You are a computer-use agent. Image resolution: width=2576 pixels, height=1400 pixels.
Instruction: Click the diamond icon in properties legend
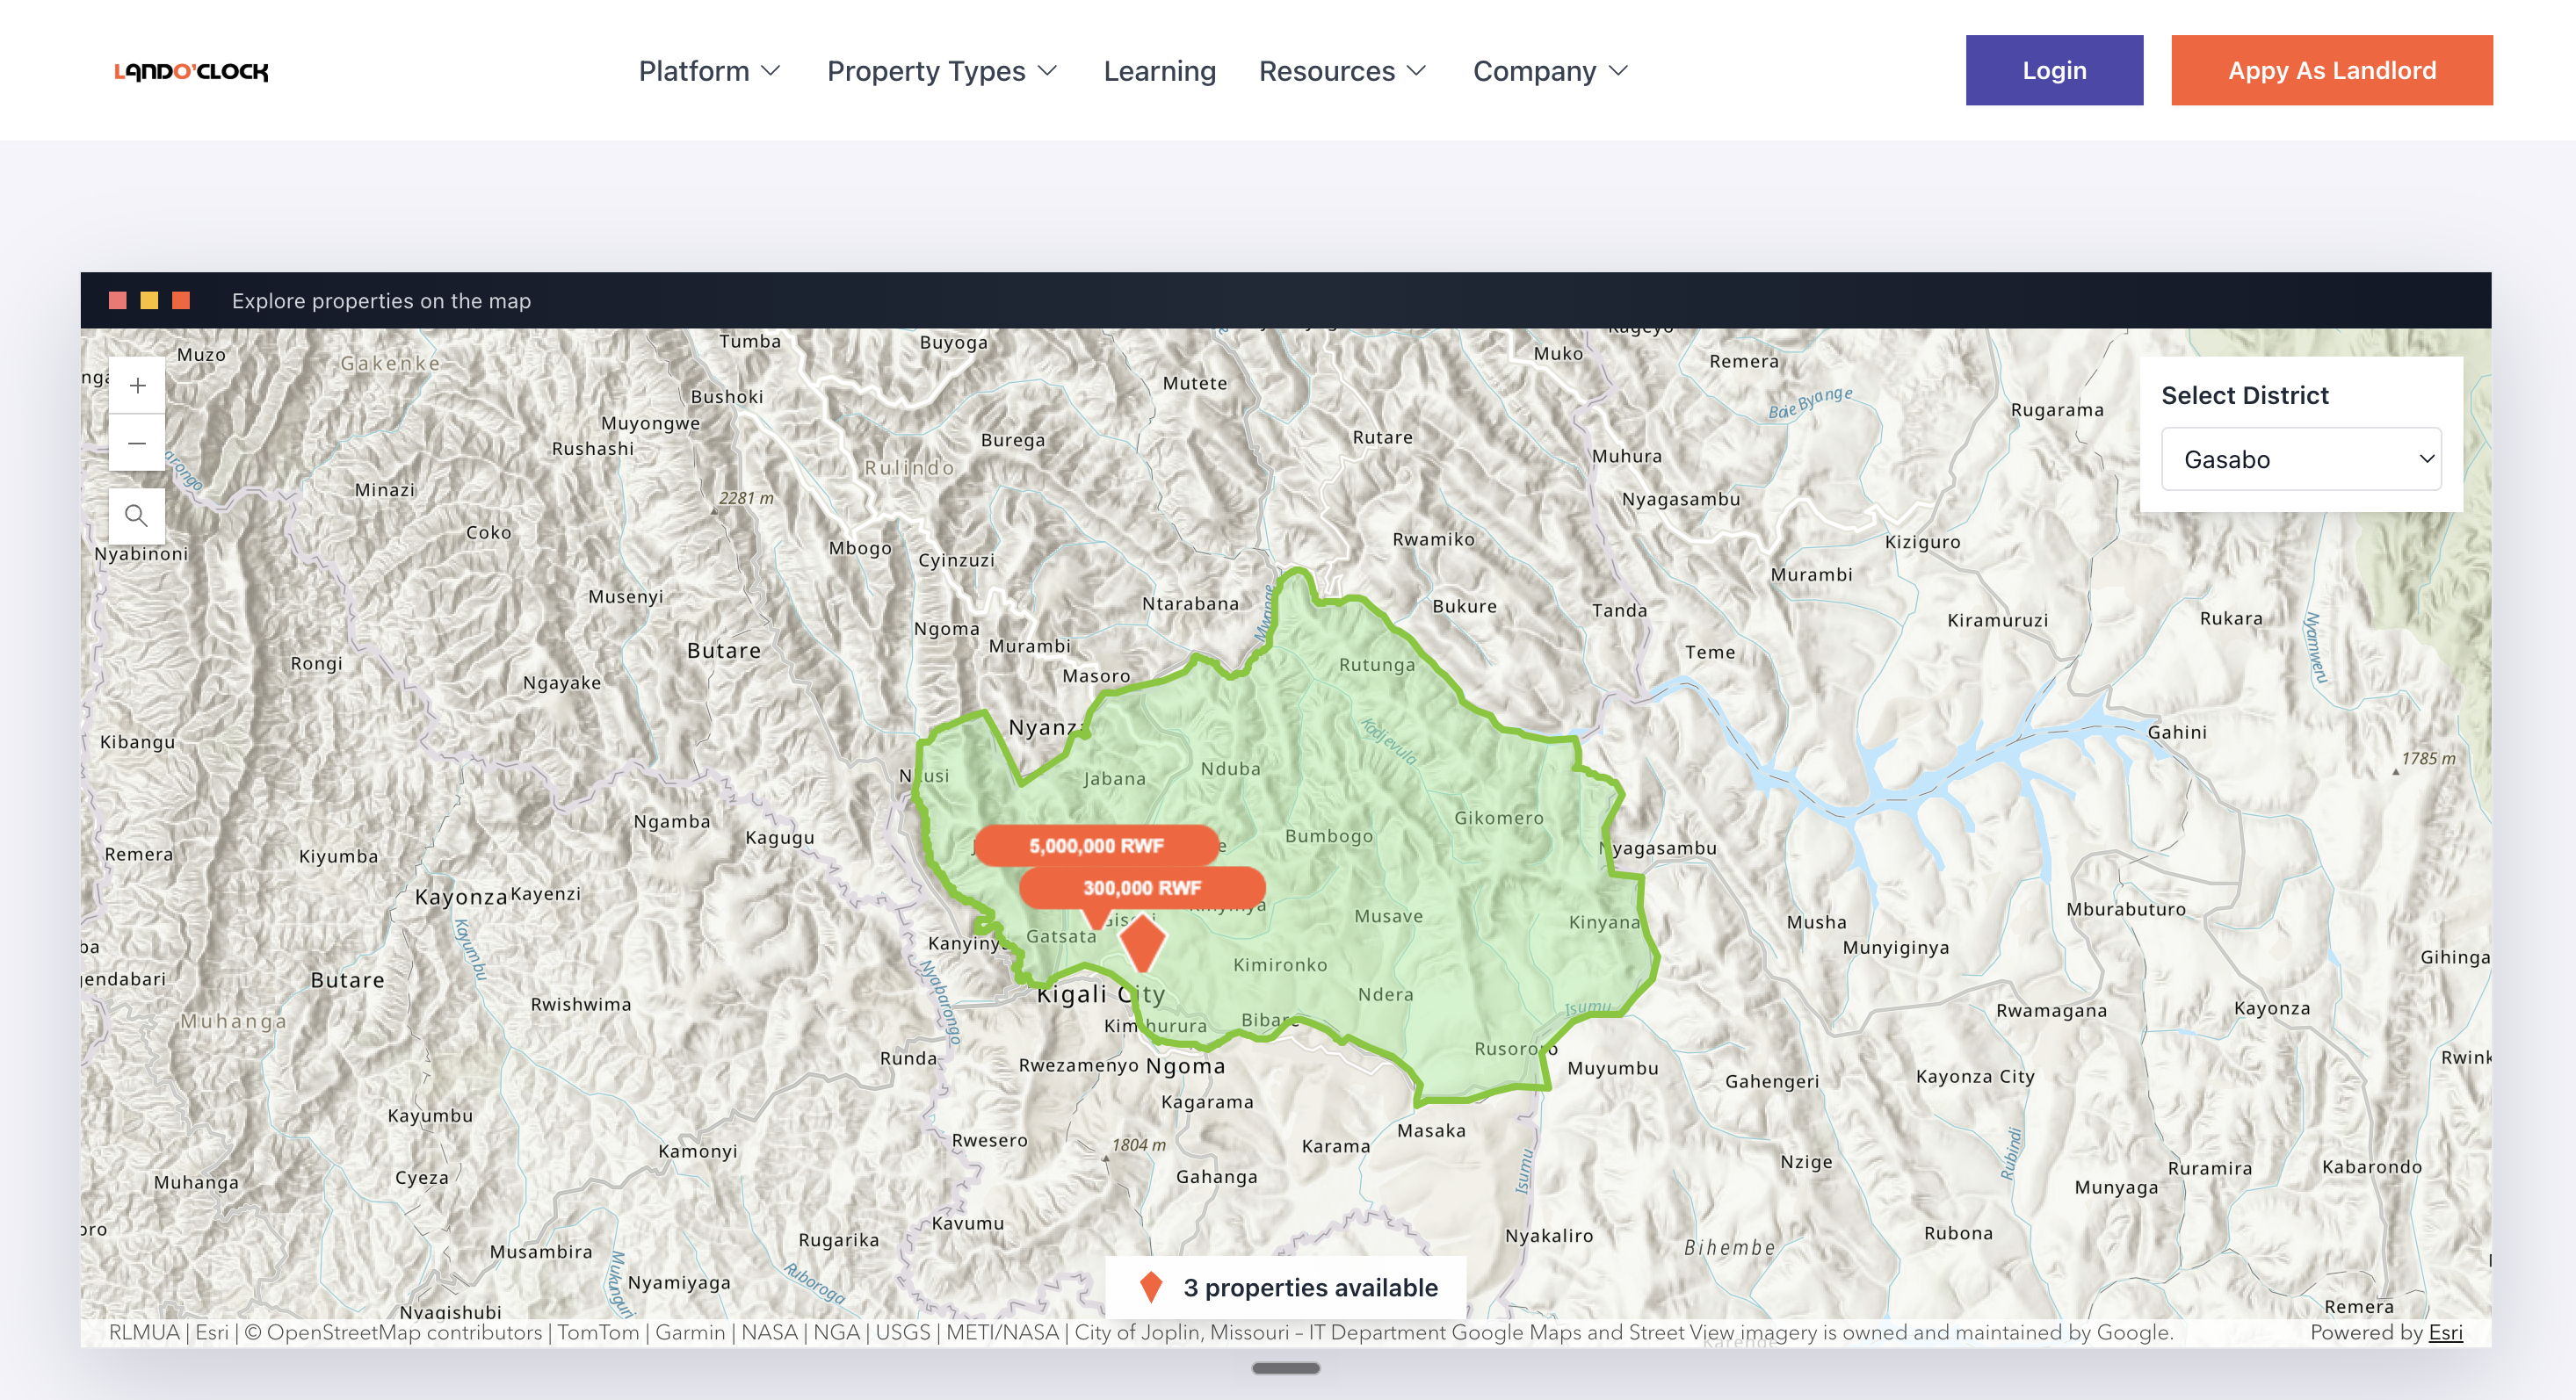click(x=1151, y=1287)
